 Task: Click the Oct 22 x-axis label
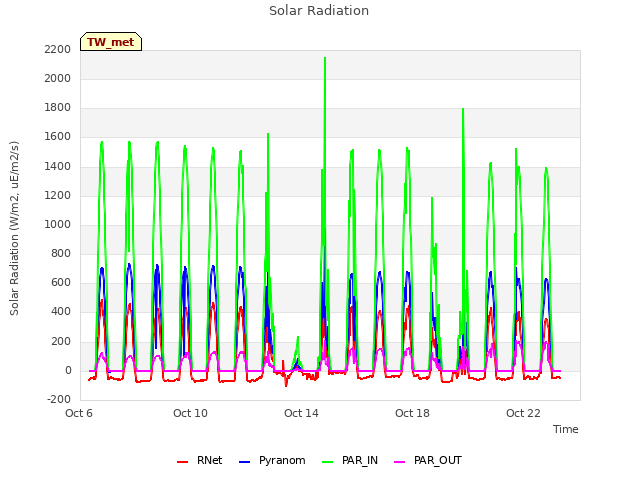point(523,413)
